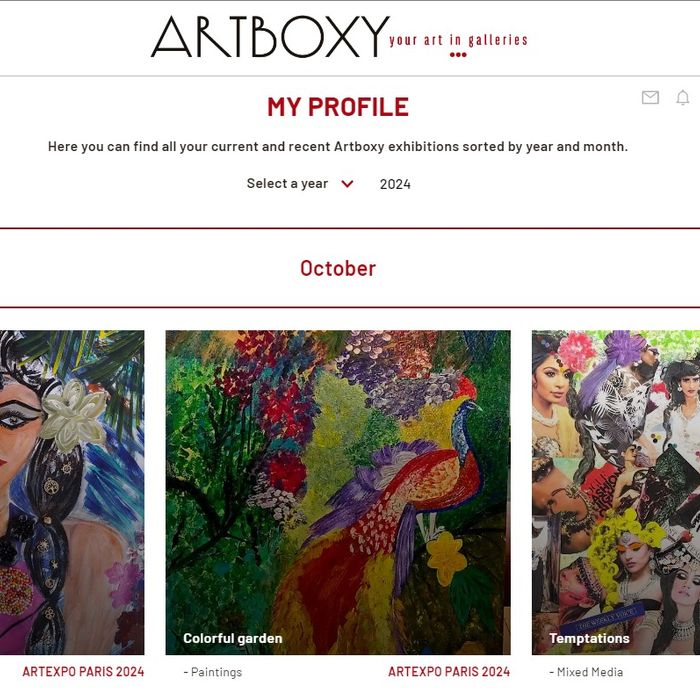Click the MY PROFILE heading
700x700 pixels.
point(338,107)
